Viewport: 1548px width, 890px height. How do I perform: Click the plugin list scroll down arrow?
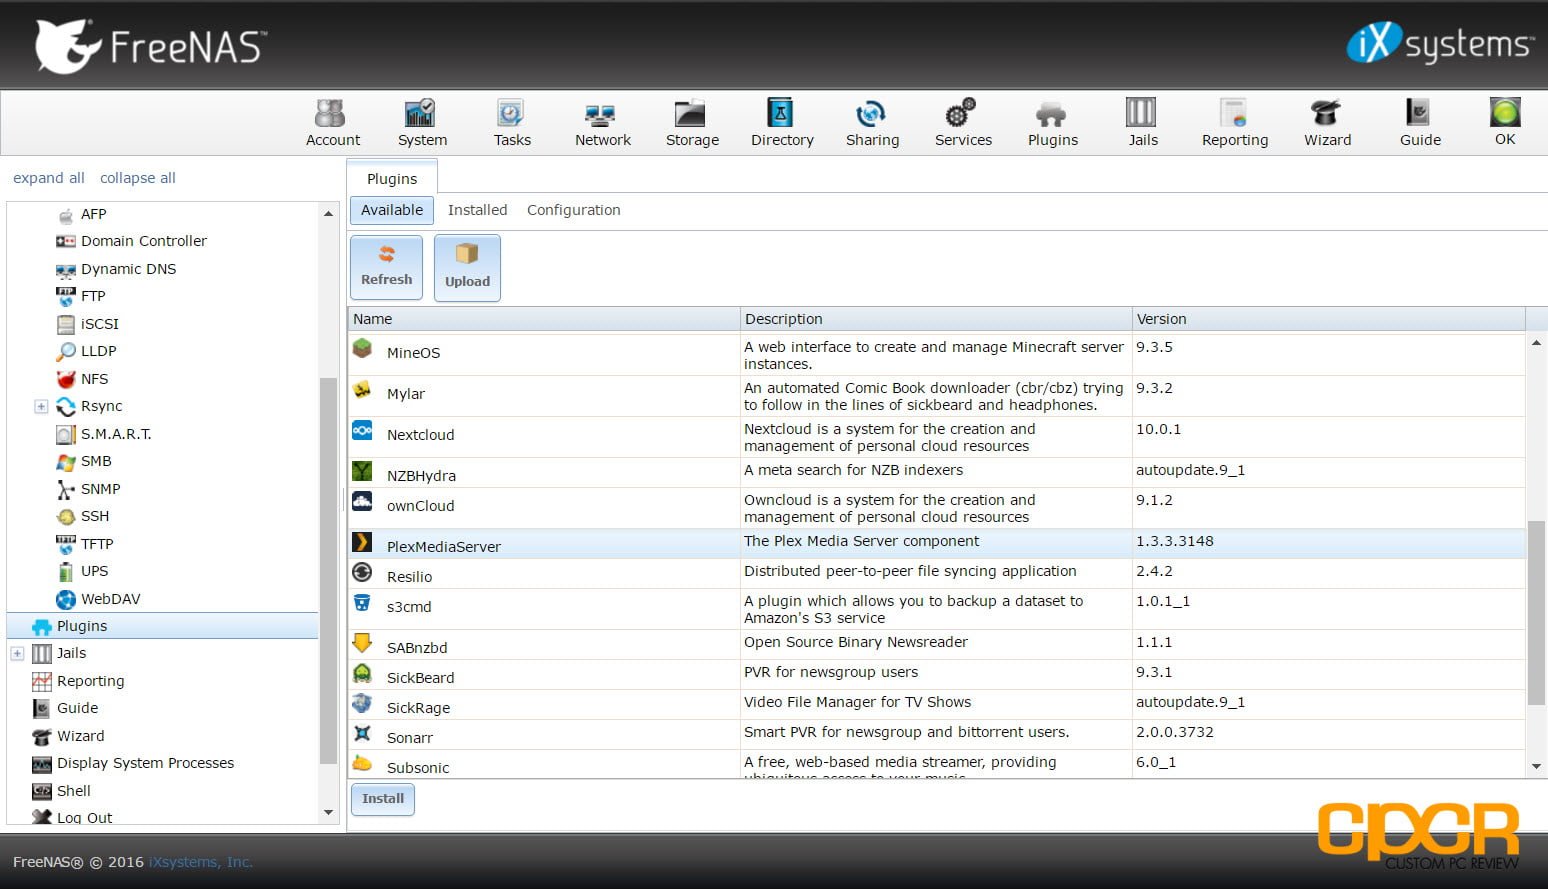point(1536,767)
